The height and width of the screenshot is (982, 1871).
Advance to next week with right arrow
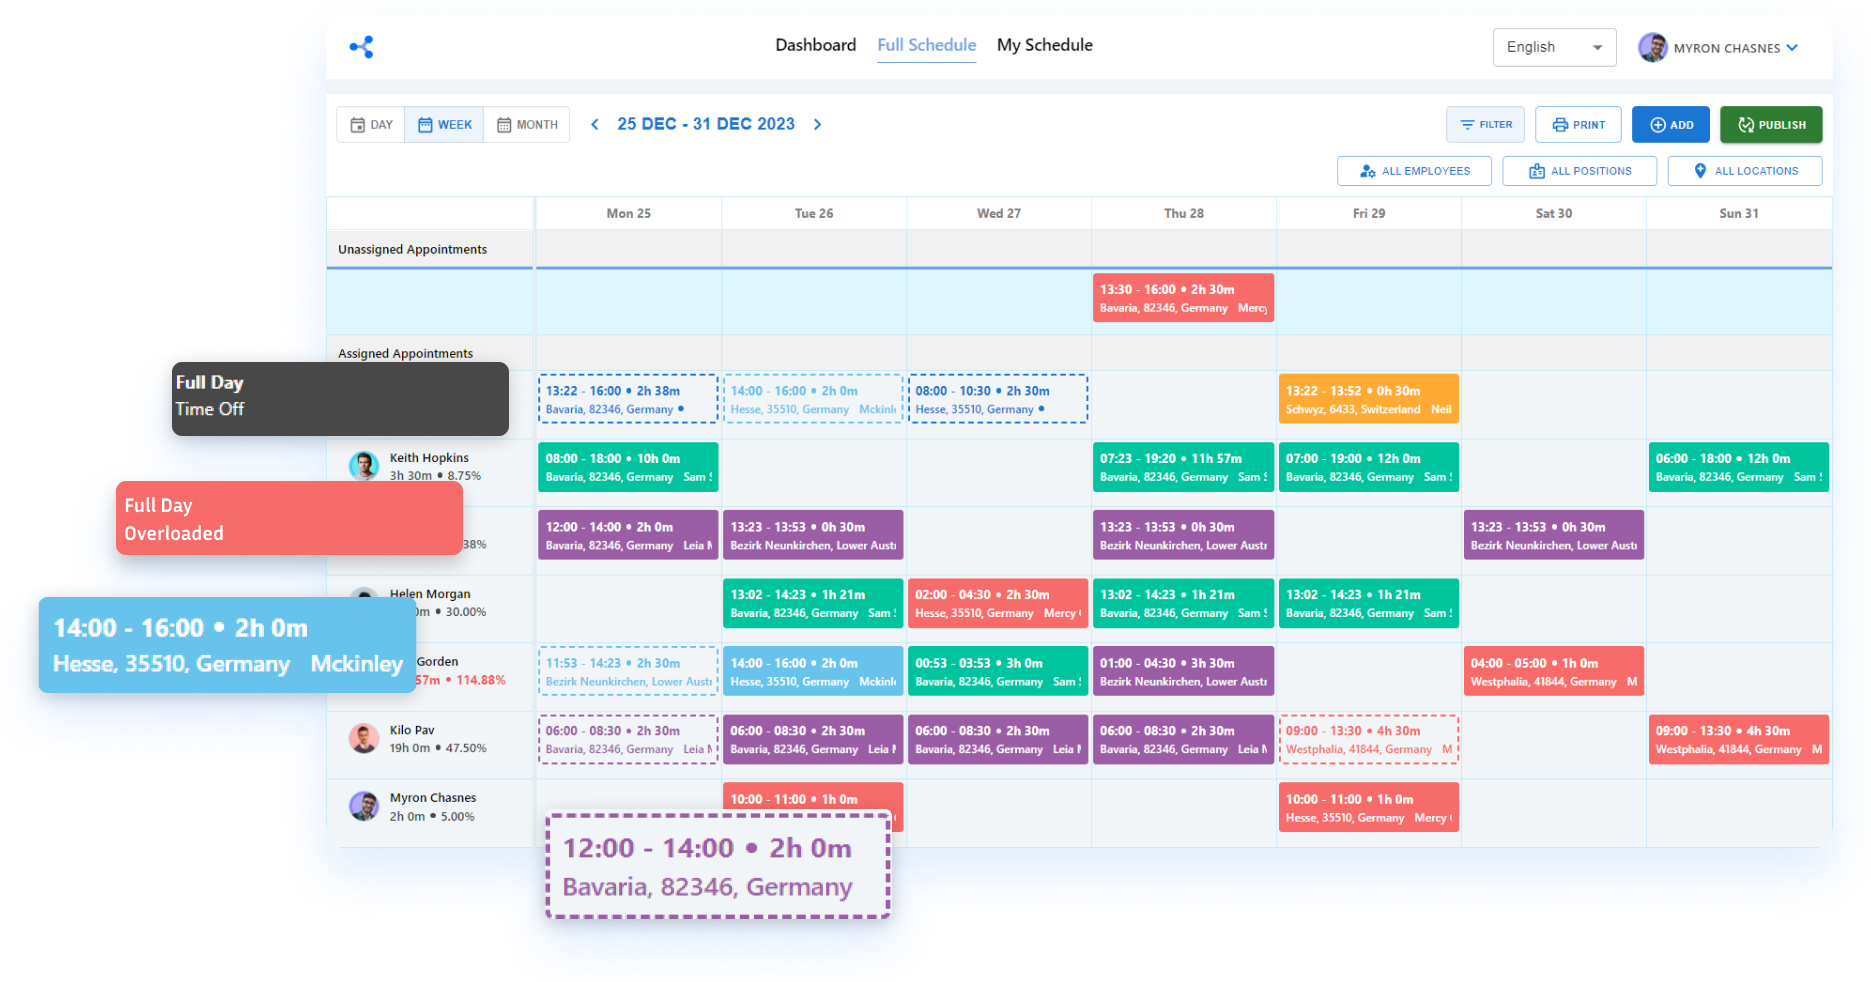coord(817,124)
